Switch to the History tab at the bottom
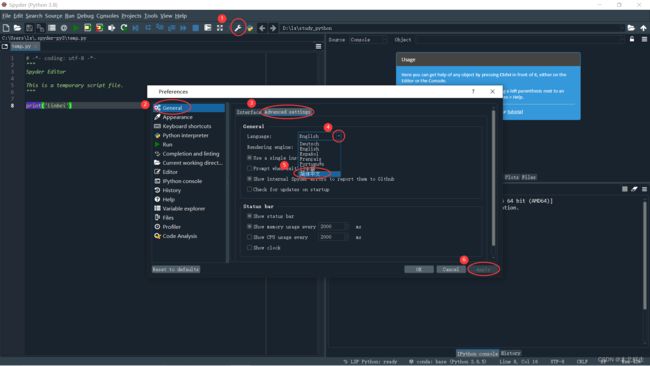 click(511, 353)
